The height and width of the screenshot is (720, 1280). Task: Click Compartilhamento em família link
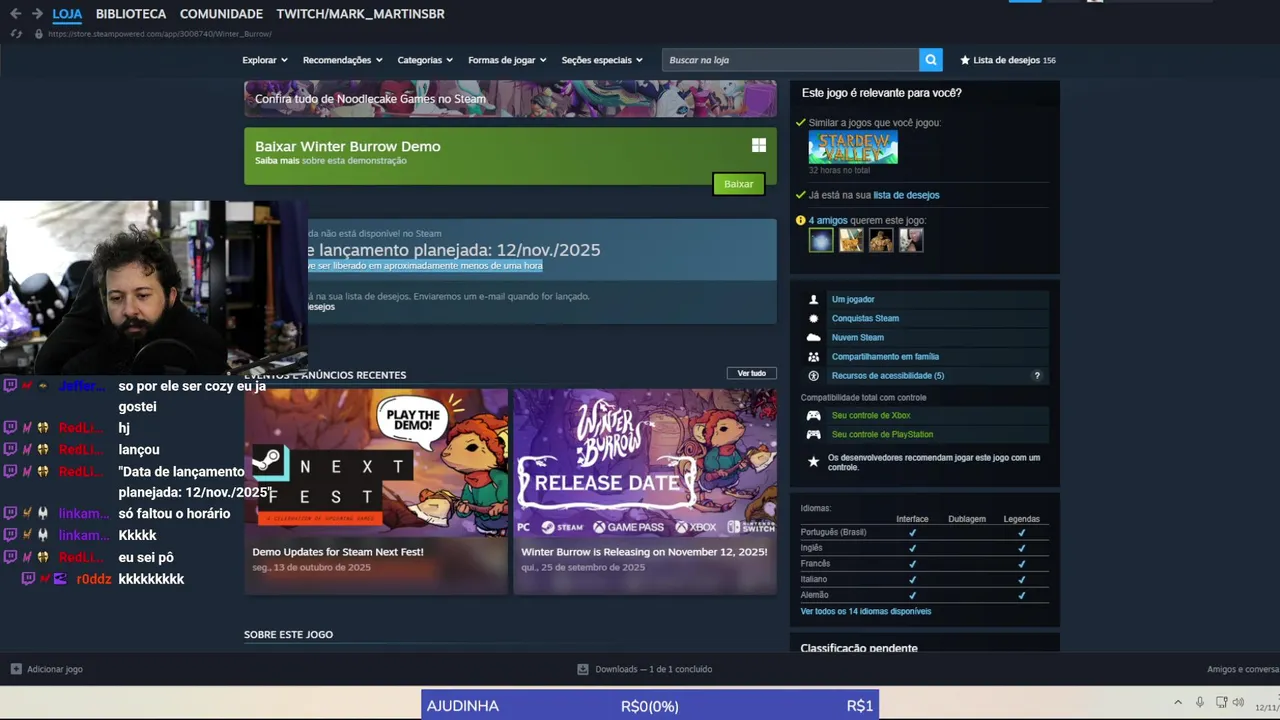(885, 356)
